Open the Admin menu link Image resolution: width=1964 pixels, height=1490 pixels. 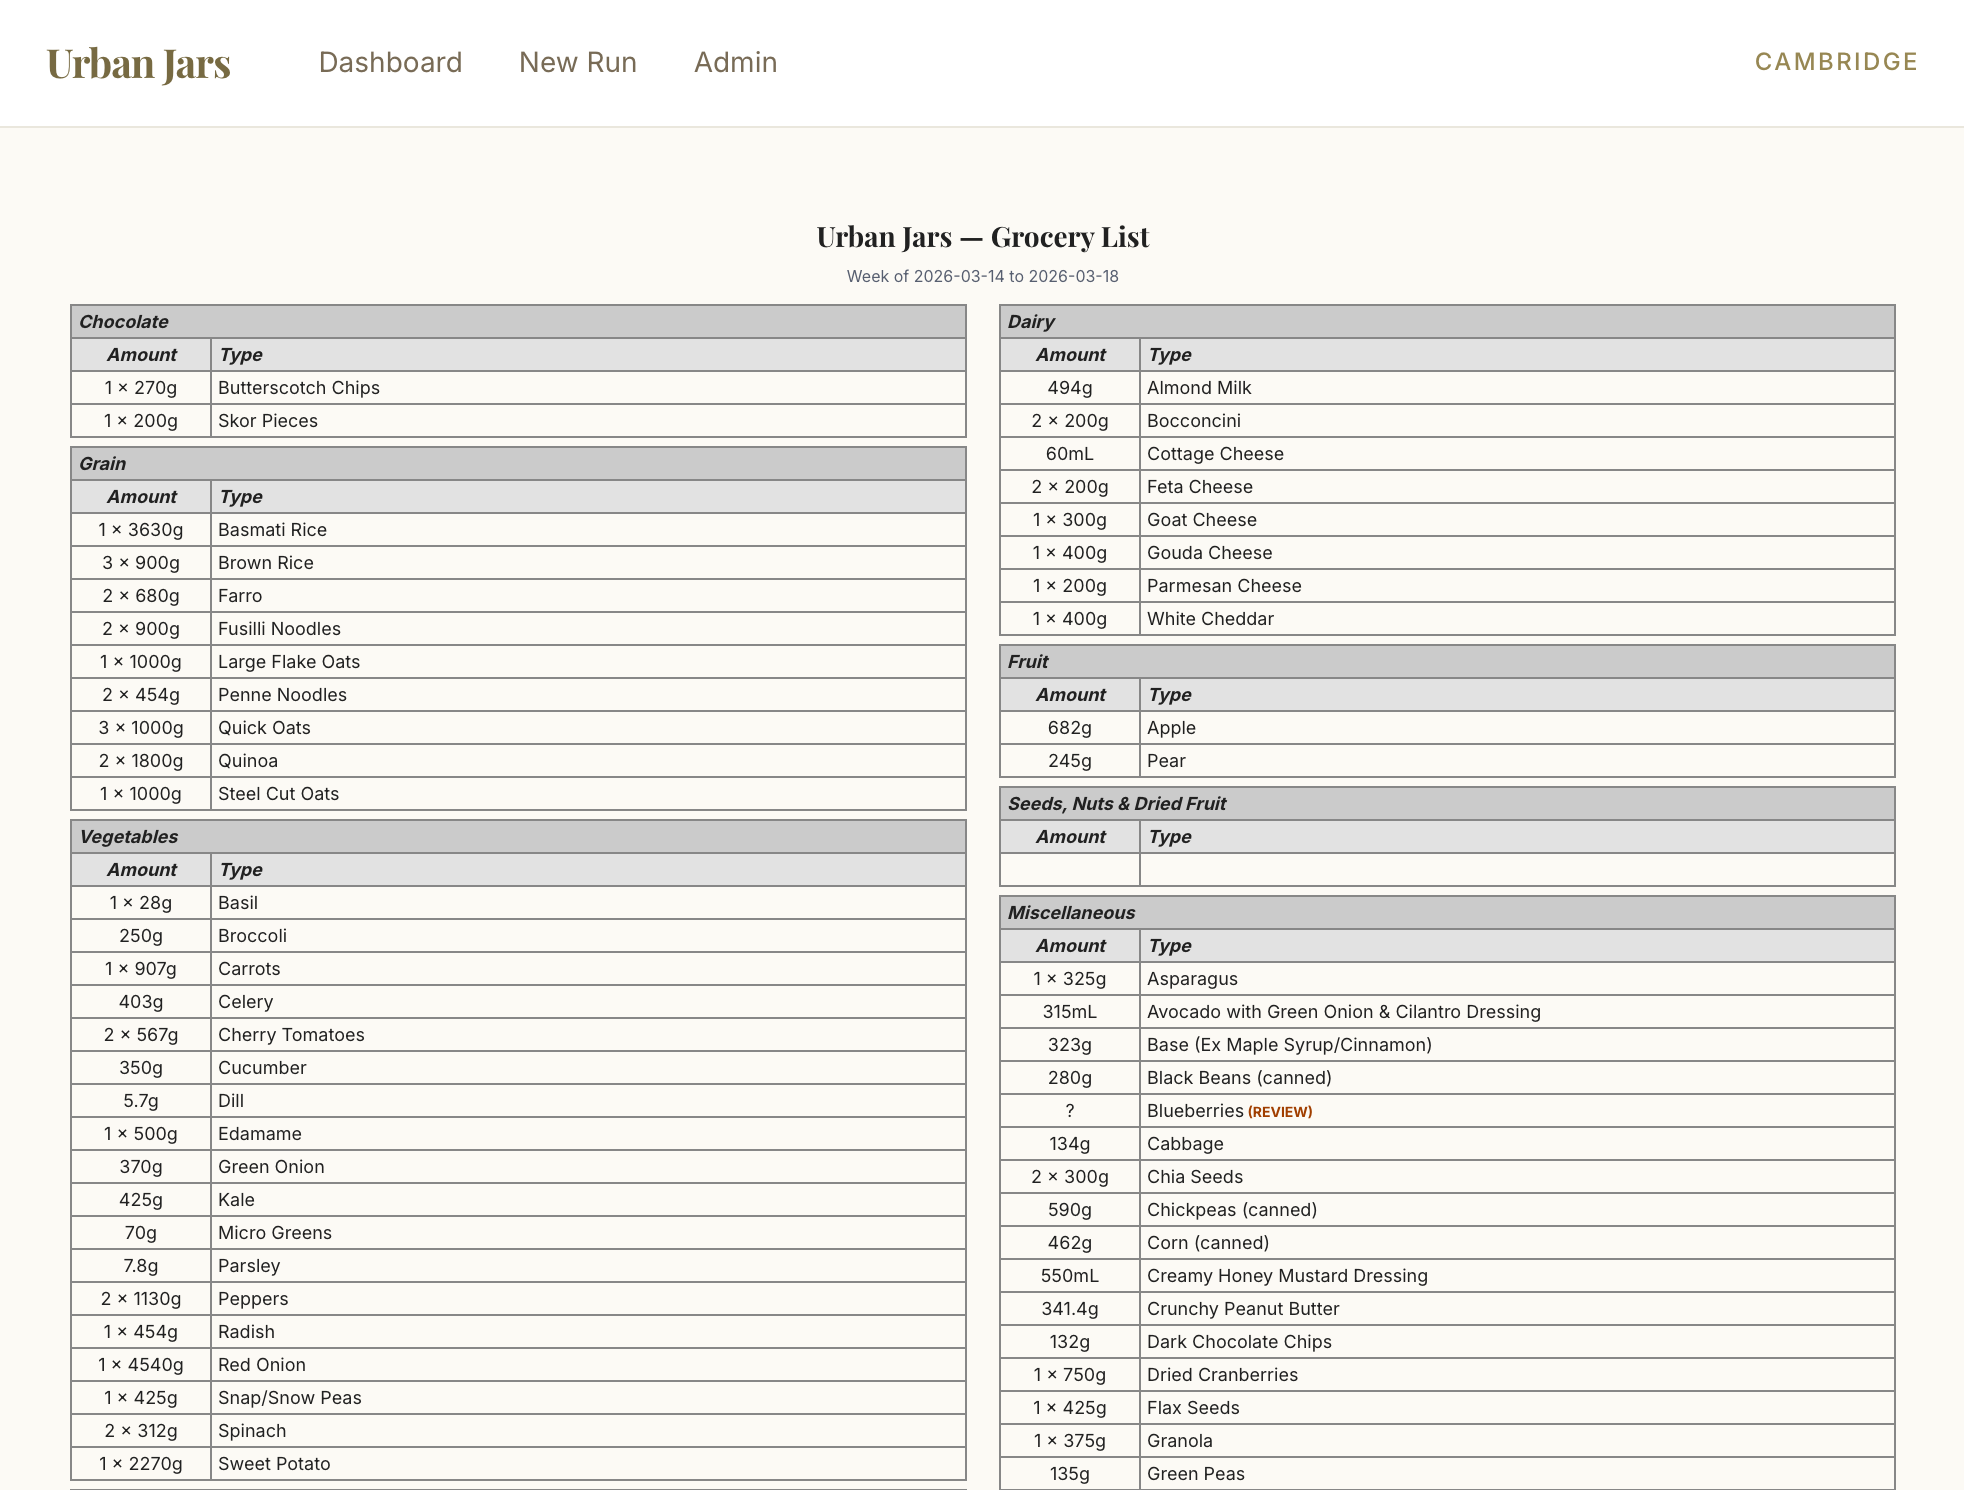click(735, 62)
